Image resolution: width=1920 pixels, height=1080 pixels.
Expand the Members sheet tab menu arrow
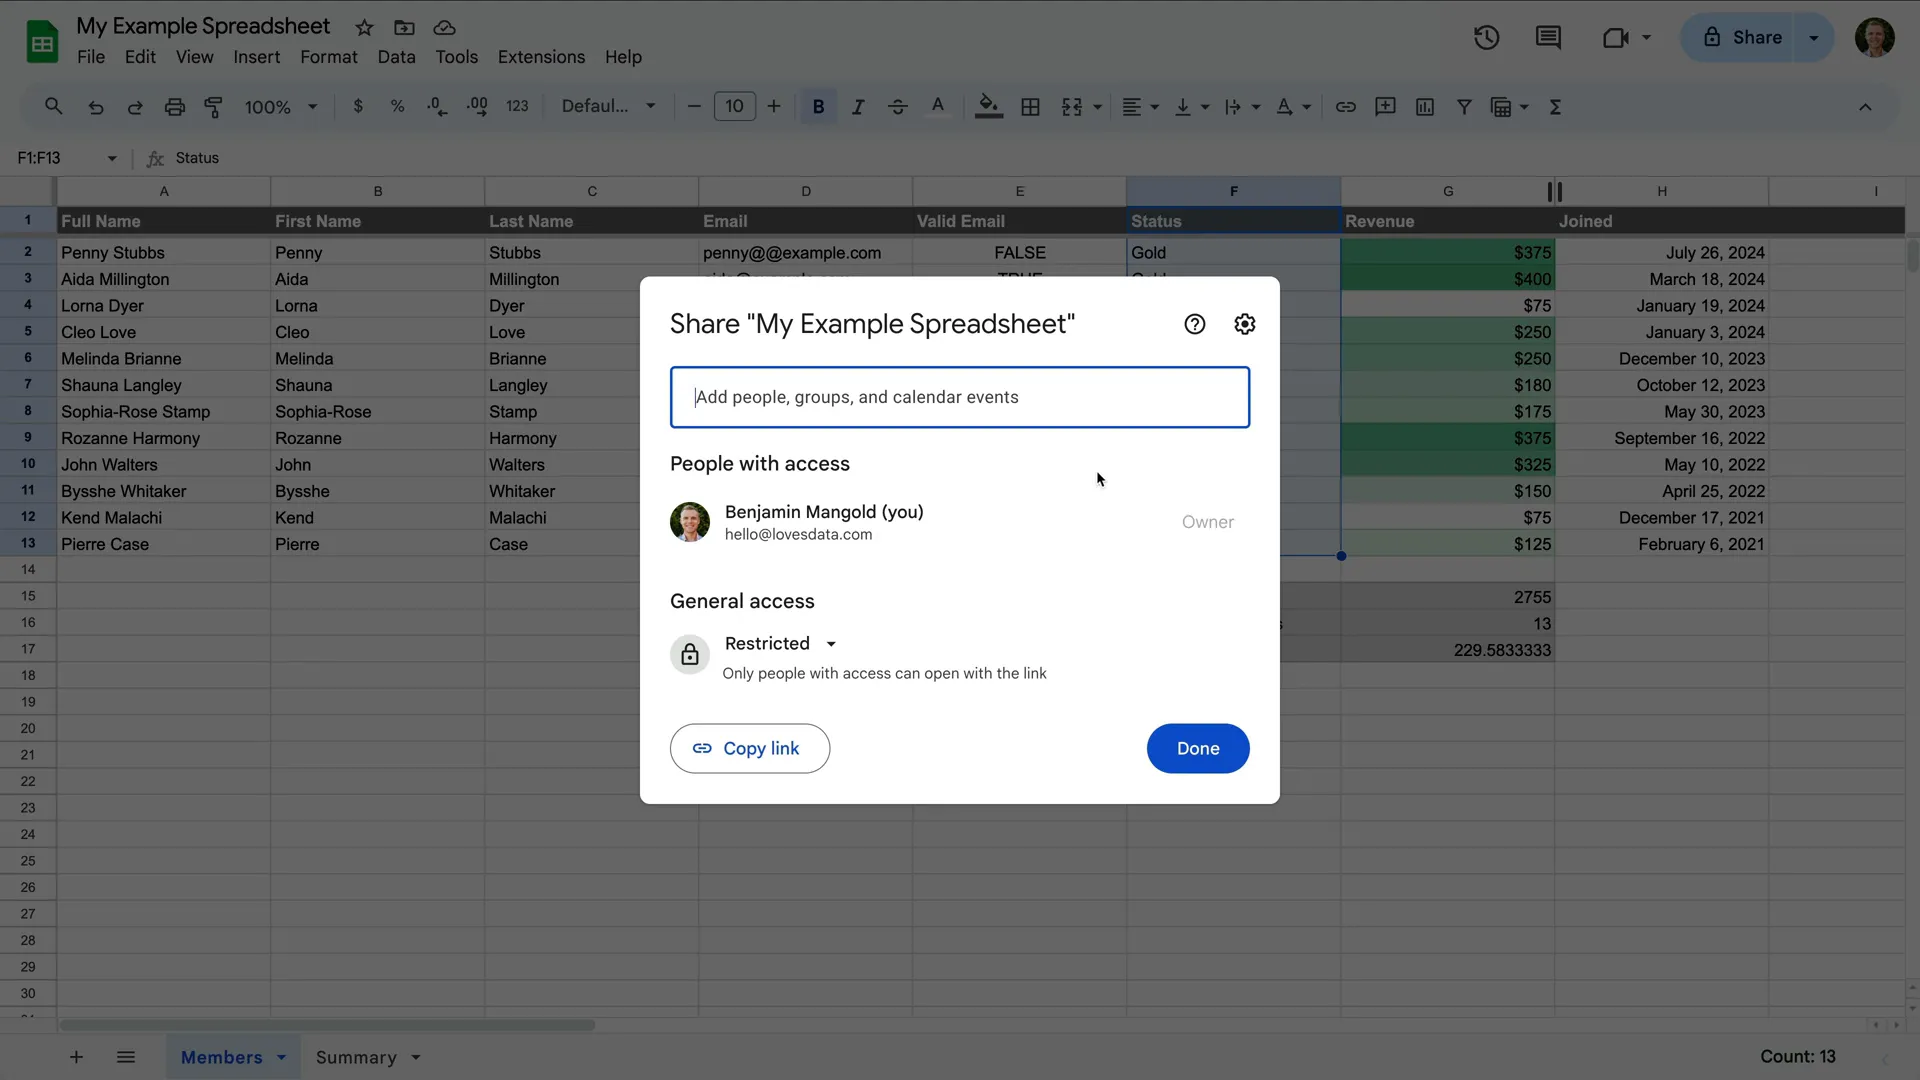[279, 1057]
